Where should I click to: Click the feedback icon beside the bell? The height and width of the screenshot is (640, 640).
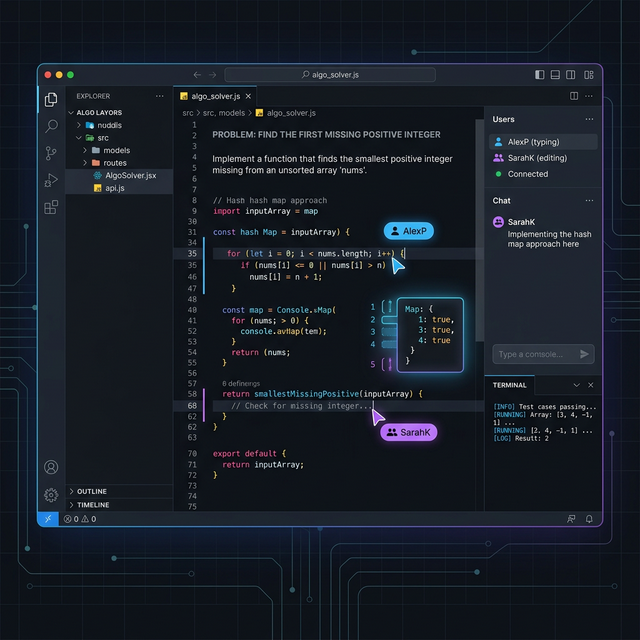(x=571, y=519)
